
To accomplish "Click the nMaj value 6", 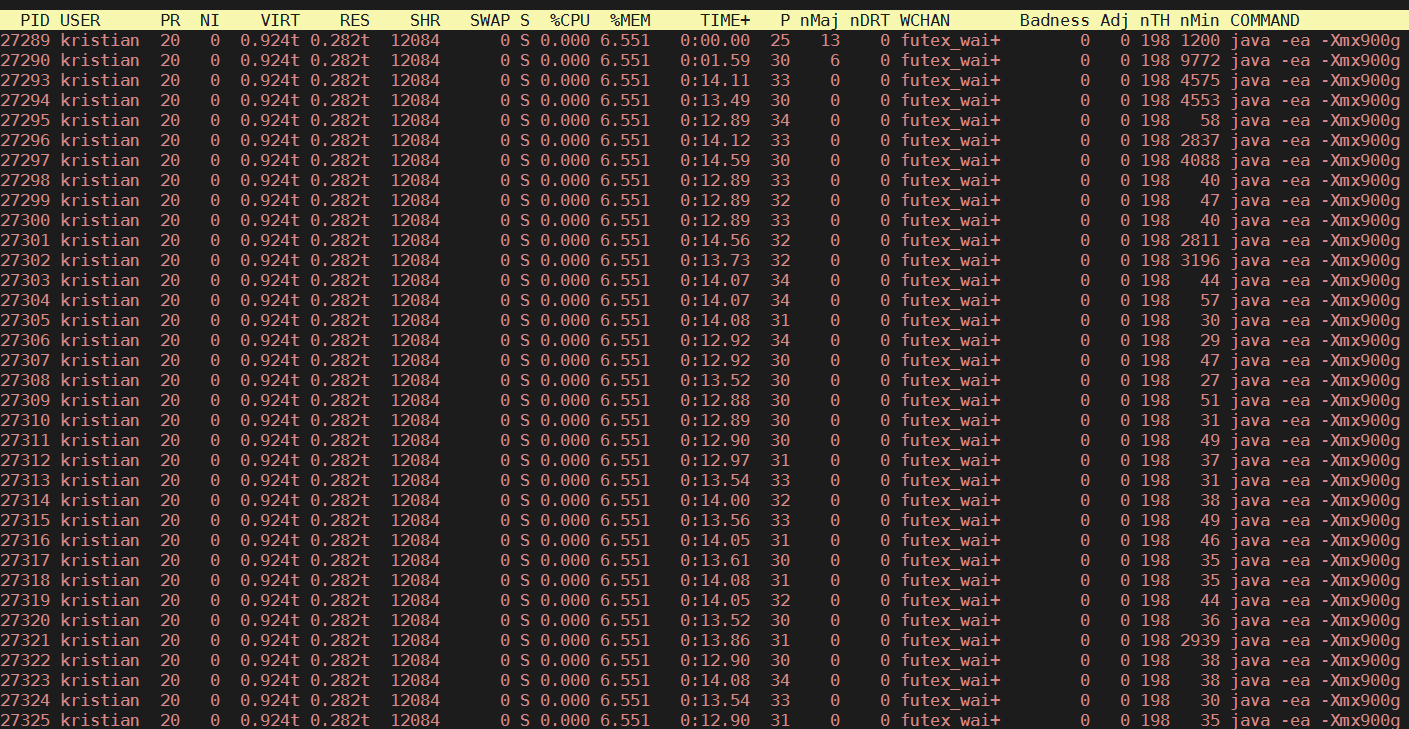I will tap(835, 60).
